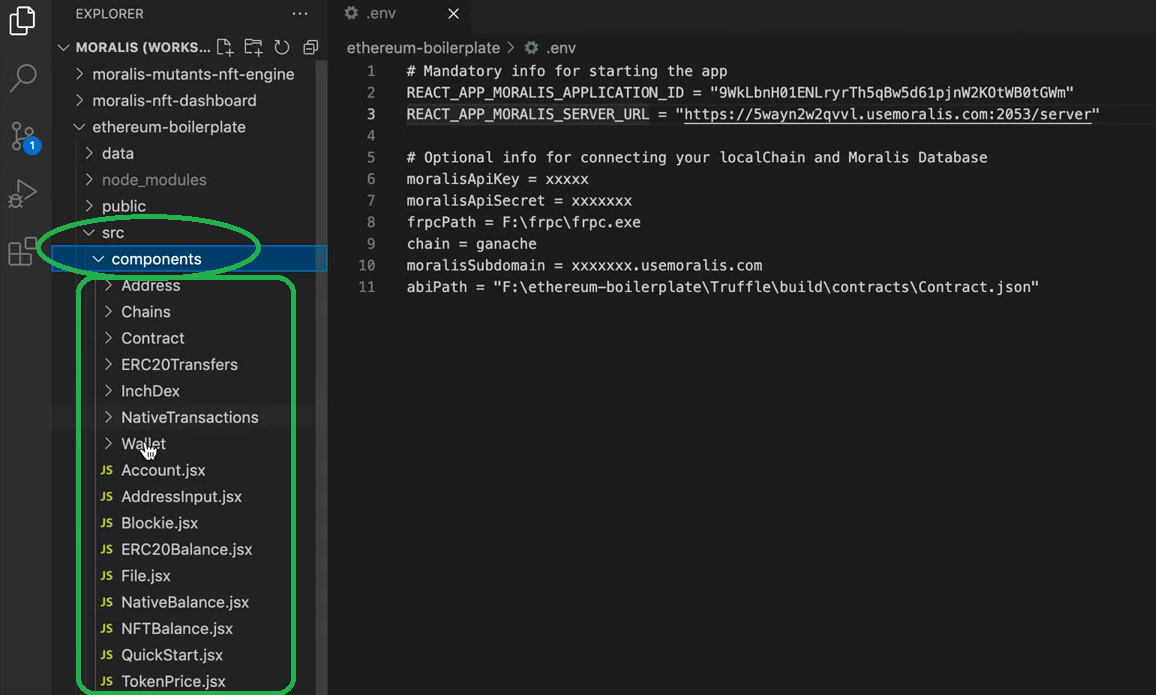Click the JS icon beside File.jsx
The height and width of the screenshot is (695, 1156).
pyautogui.click(x=107, y=576)
